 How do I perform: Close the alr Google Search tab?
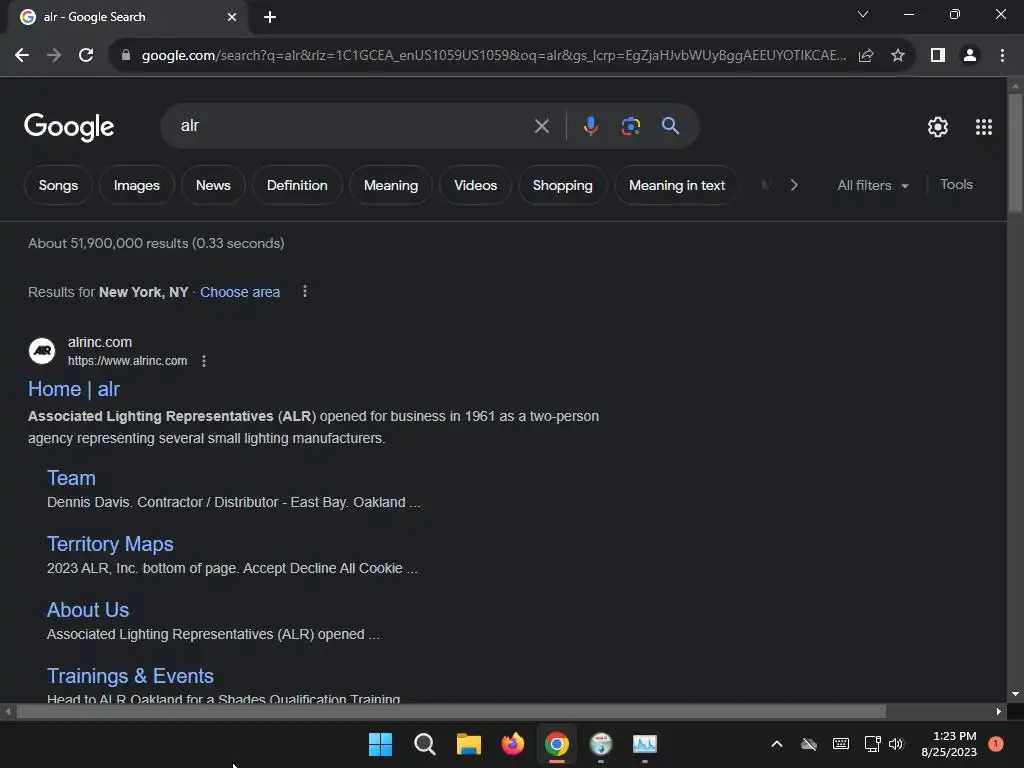click(x=232, y=17)
